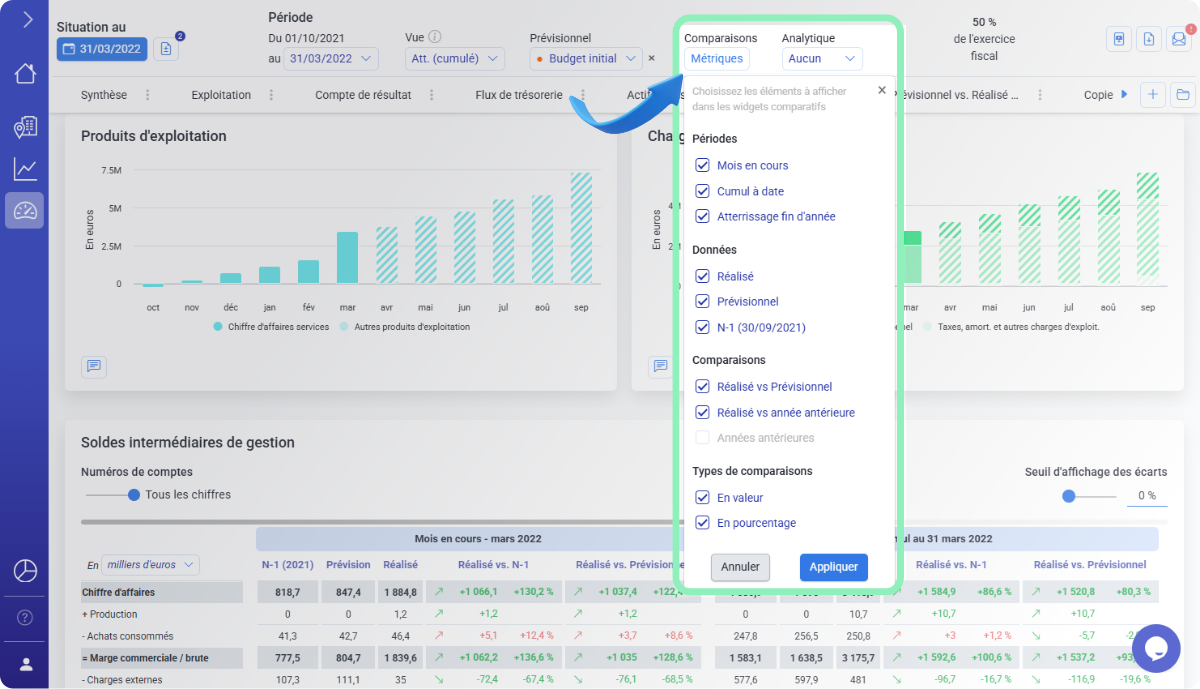Switch to the Exploitation tab
This screenshot has width=1200, height=689.
221,95
